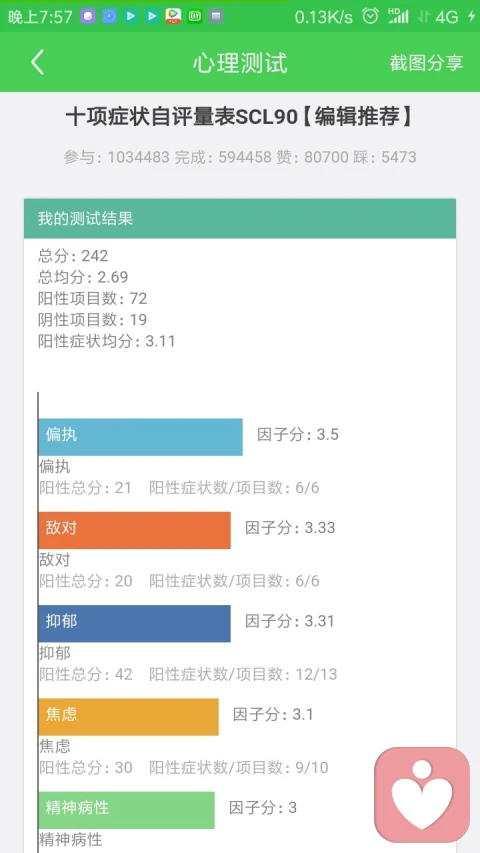The width and height of the screenshot is (480, 853).
Task: Tap 截图分享 to share screenshot
Action: 426,63
